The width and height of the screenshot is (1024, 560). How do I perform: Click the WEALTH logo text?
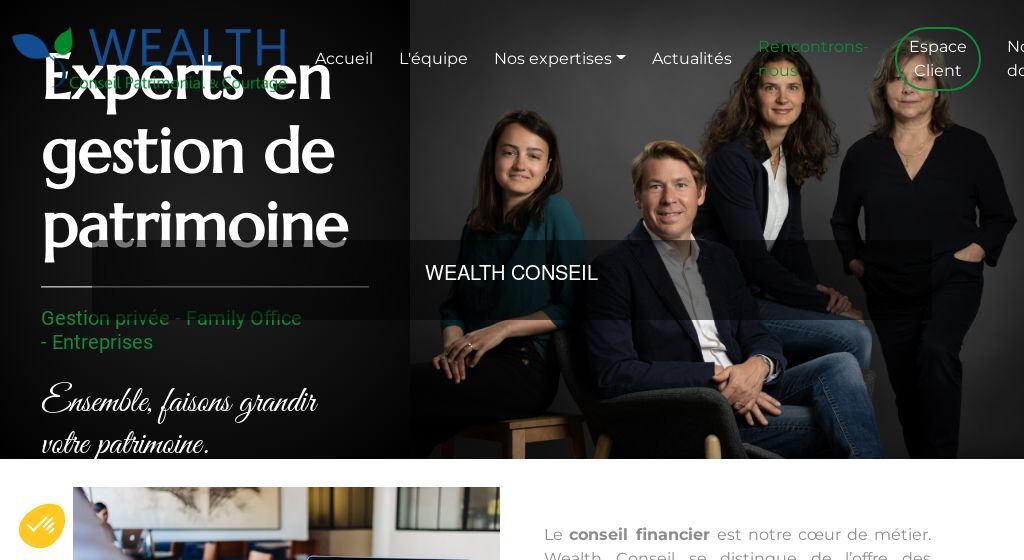(x=187, y=48)
